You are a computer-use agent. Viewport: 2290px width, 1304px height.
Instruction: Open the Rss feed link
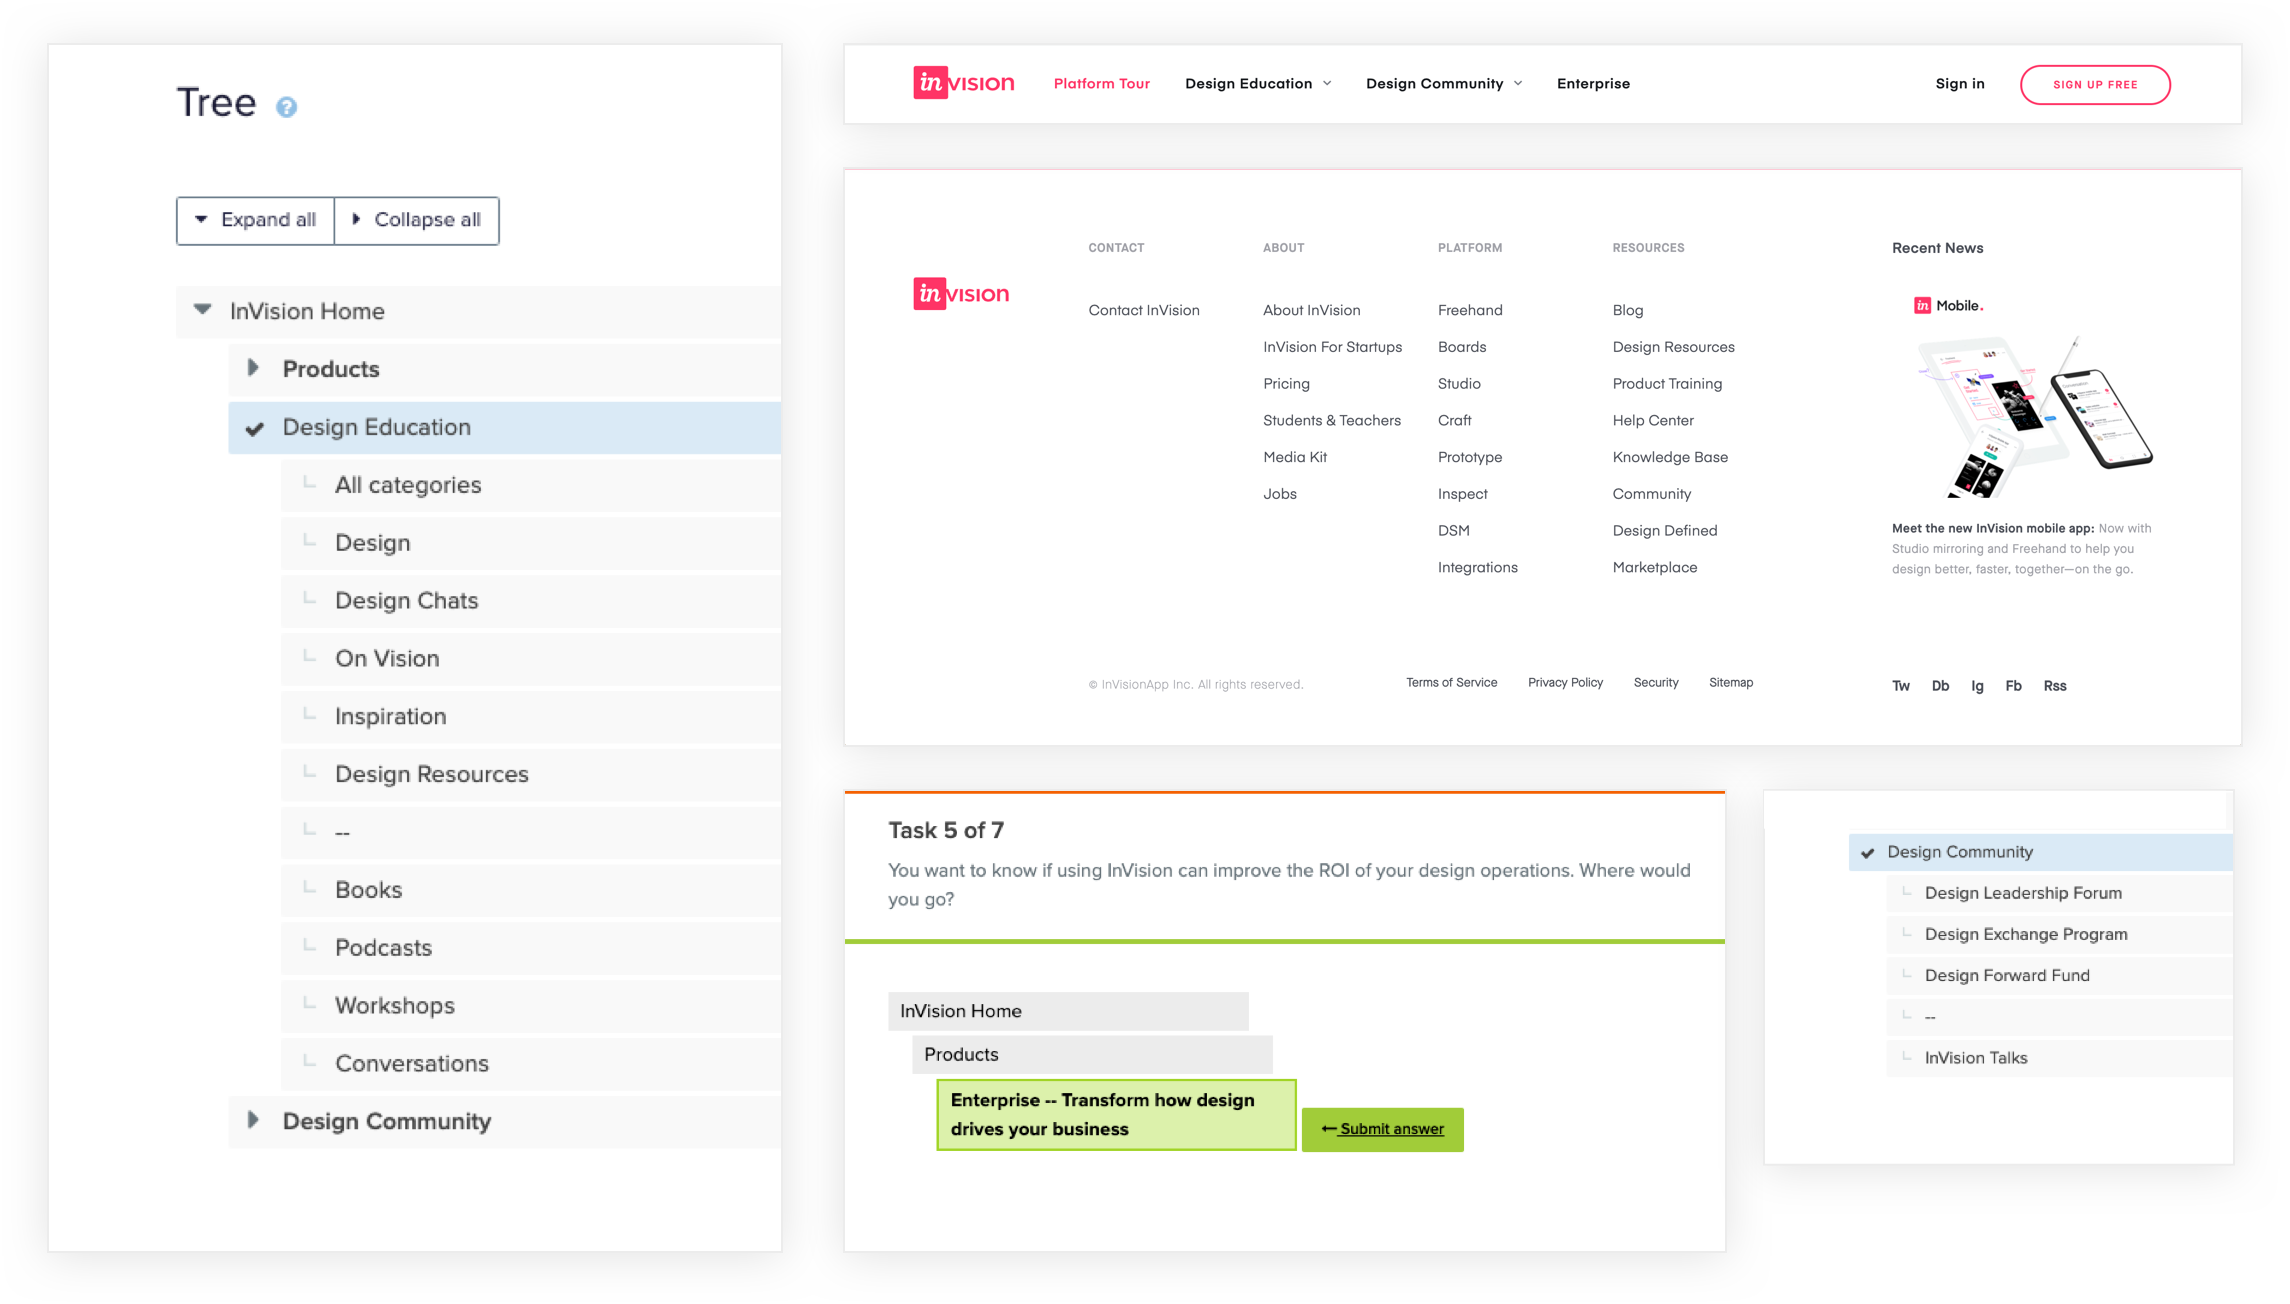pos(2054,686)
